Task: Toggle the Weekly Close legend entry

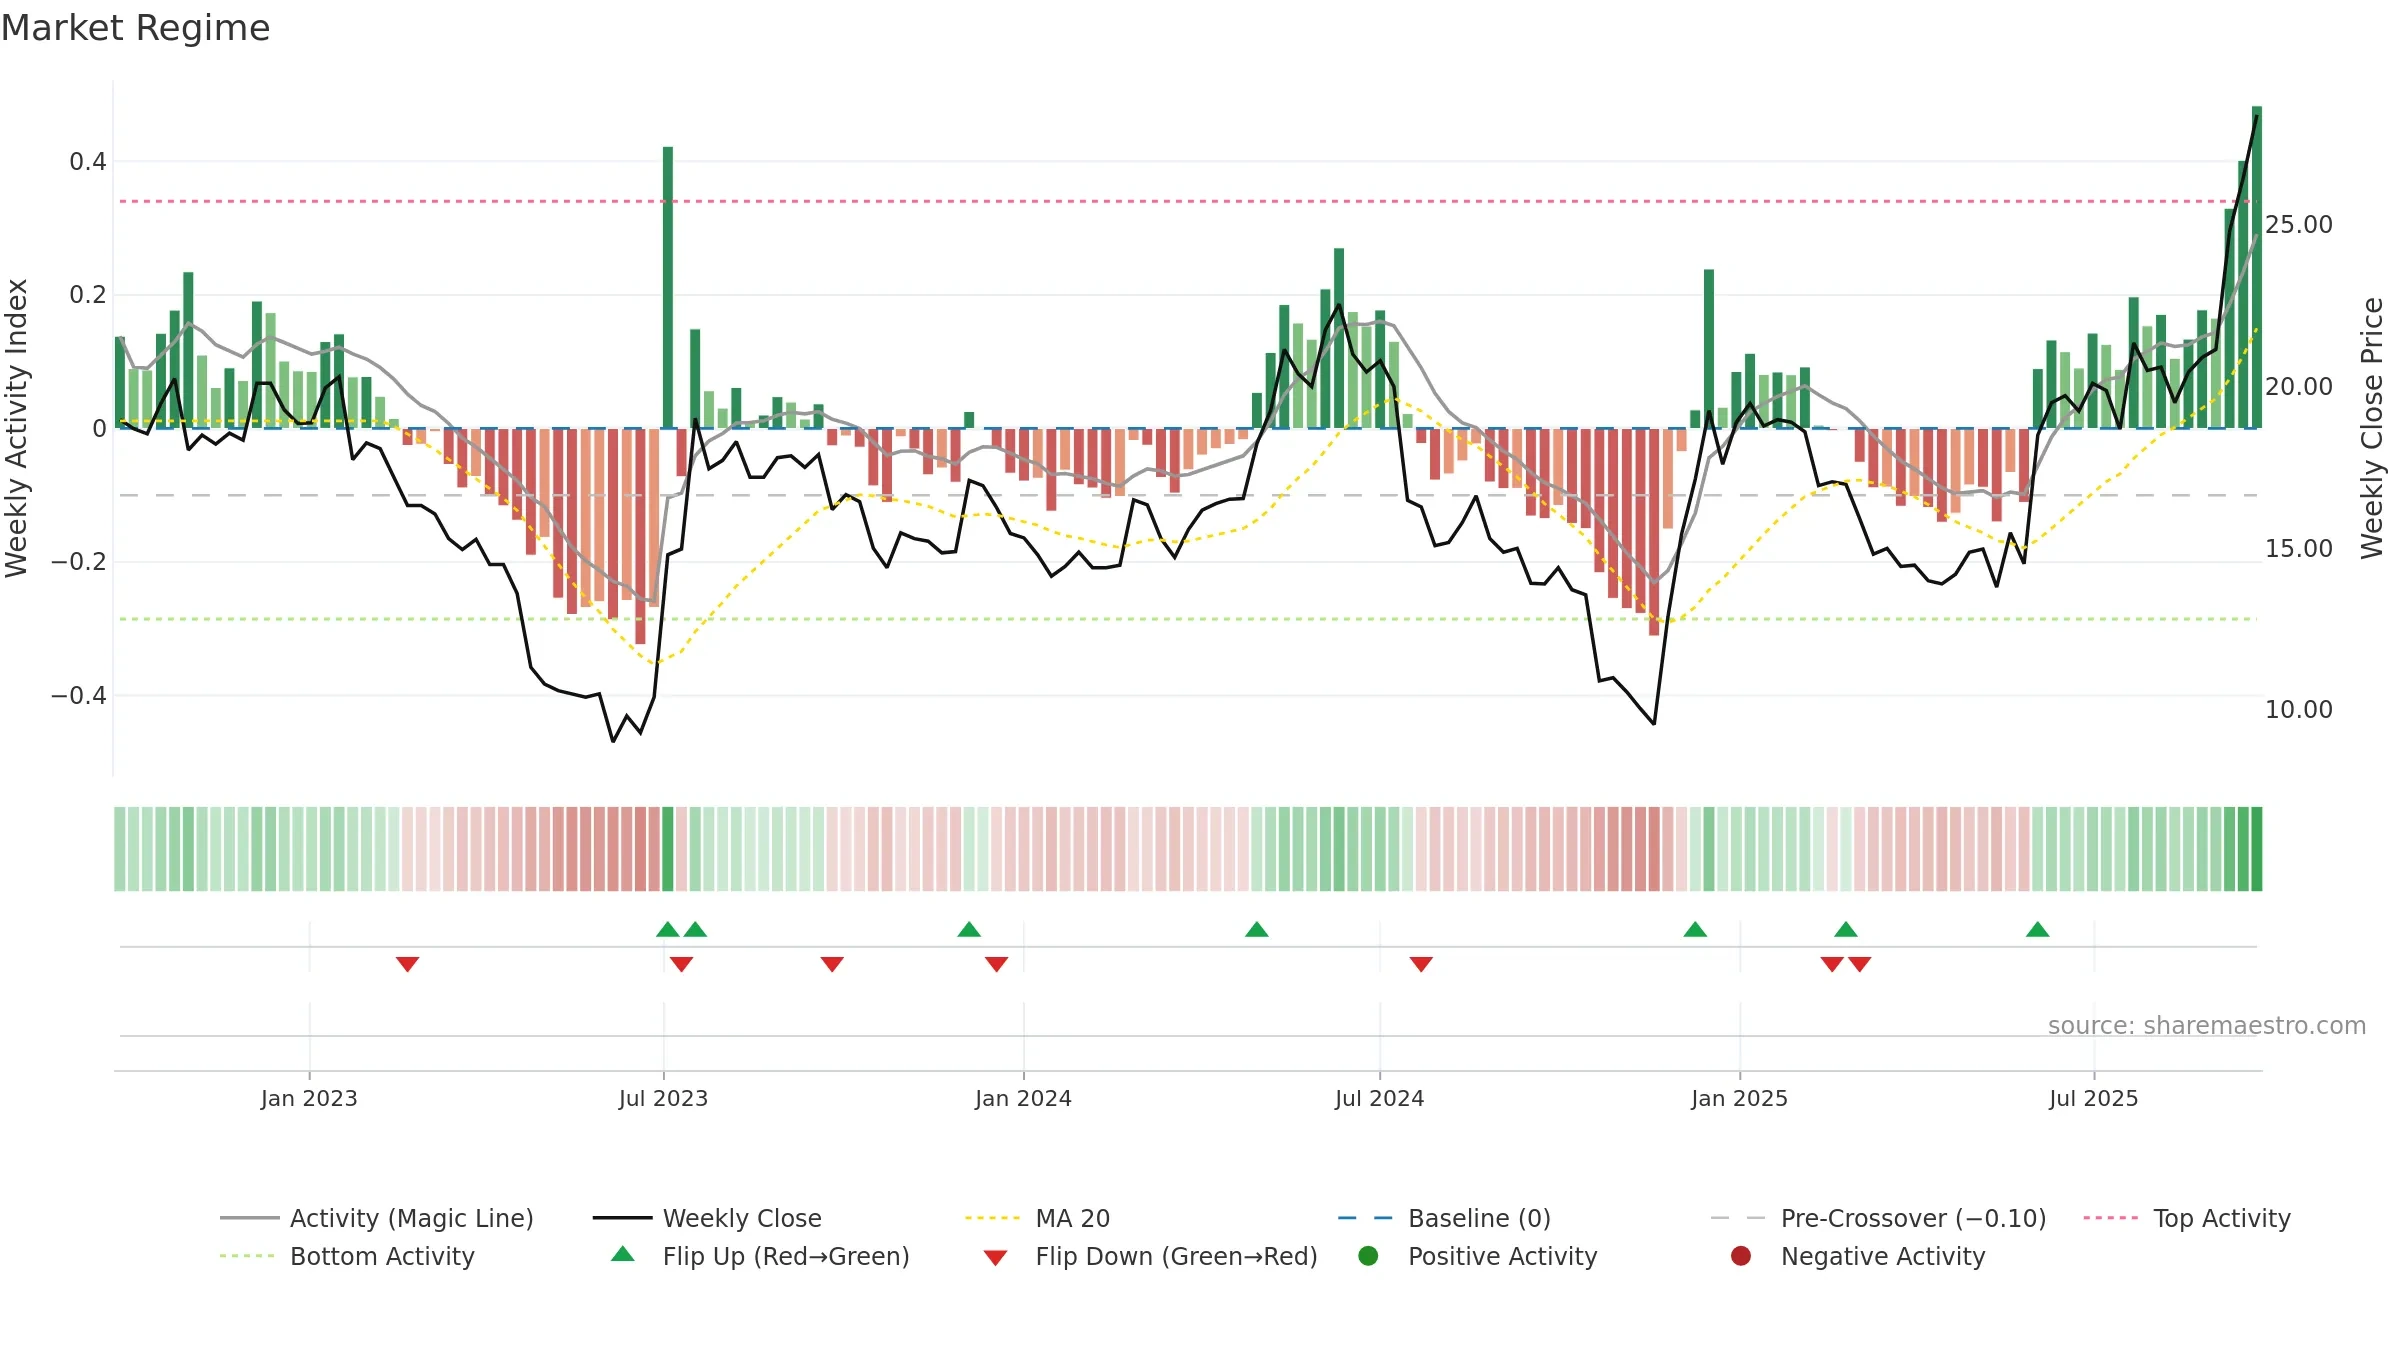Action: [707, 1218]
